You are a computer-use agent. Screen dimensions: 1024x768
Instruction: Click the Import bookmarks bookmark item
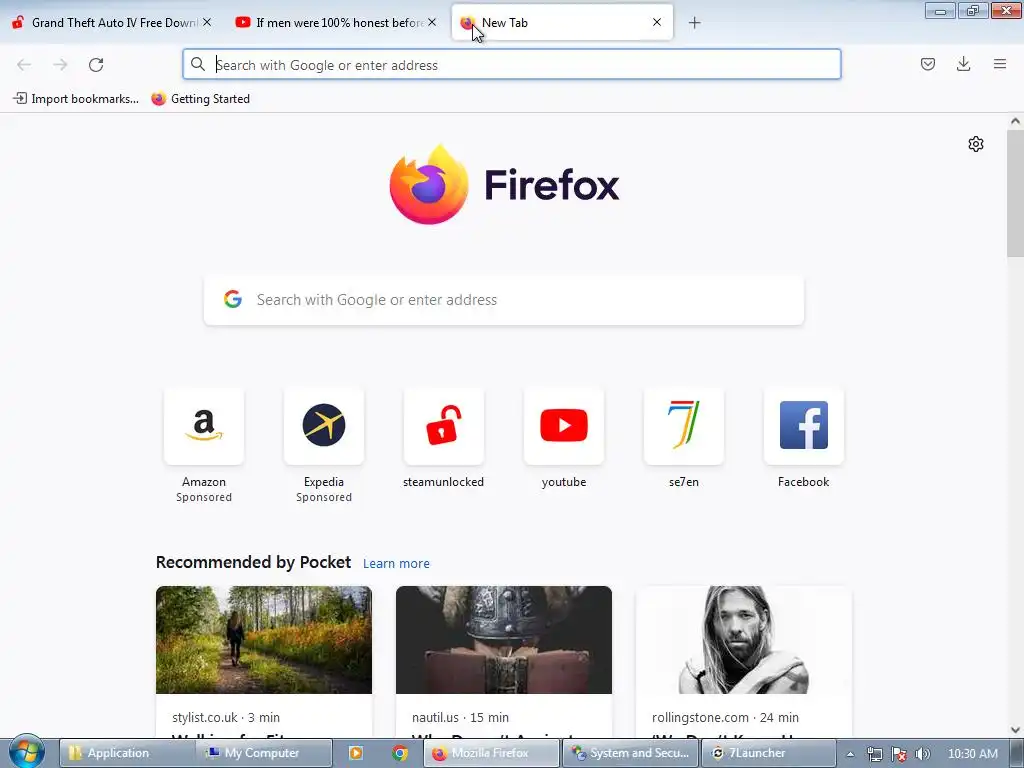click(x=76, y=99)
